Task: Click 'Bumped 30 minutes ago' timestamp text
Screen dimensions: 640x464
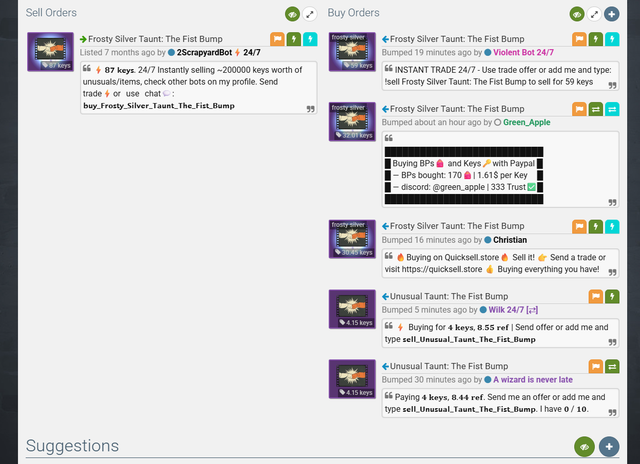Action: tap(427, 380)
